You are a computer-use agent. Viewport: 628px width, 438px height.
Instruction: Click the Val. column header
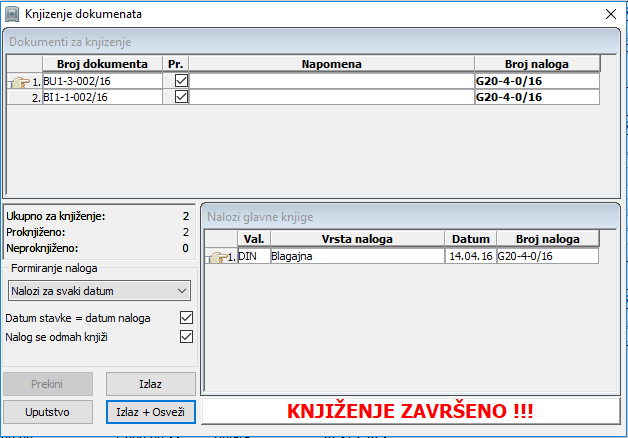pyautogui.click(x=254, y=239)
